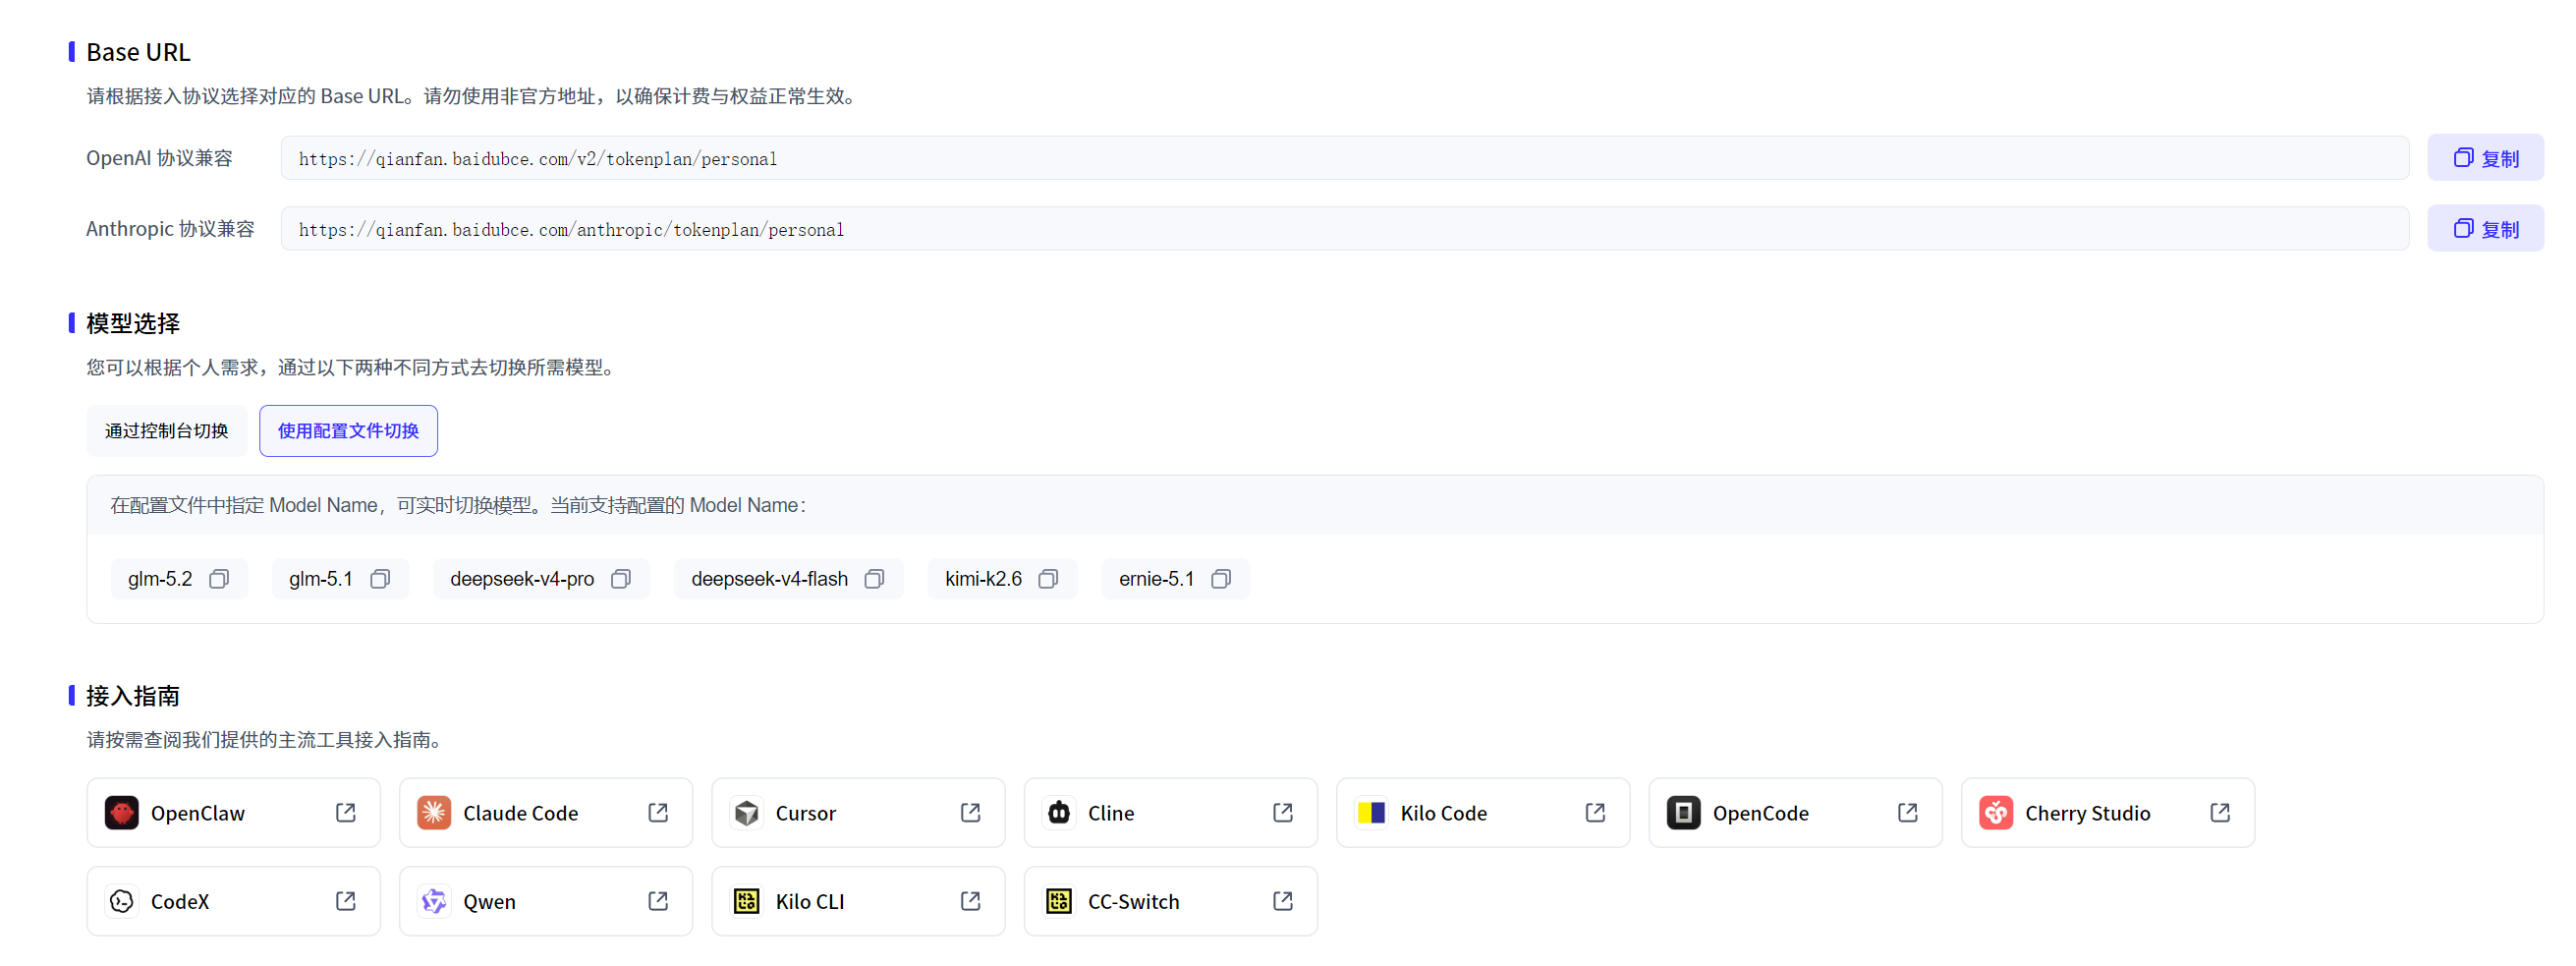2576x966 pixels.
Task: Click the OpenAI-compatible Base URL field
Action: point(1345,158)
